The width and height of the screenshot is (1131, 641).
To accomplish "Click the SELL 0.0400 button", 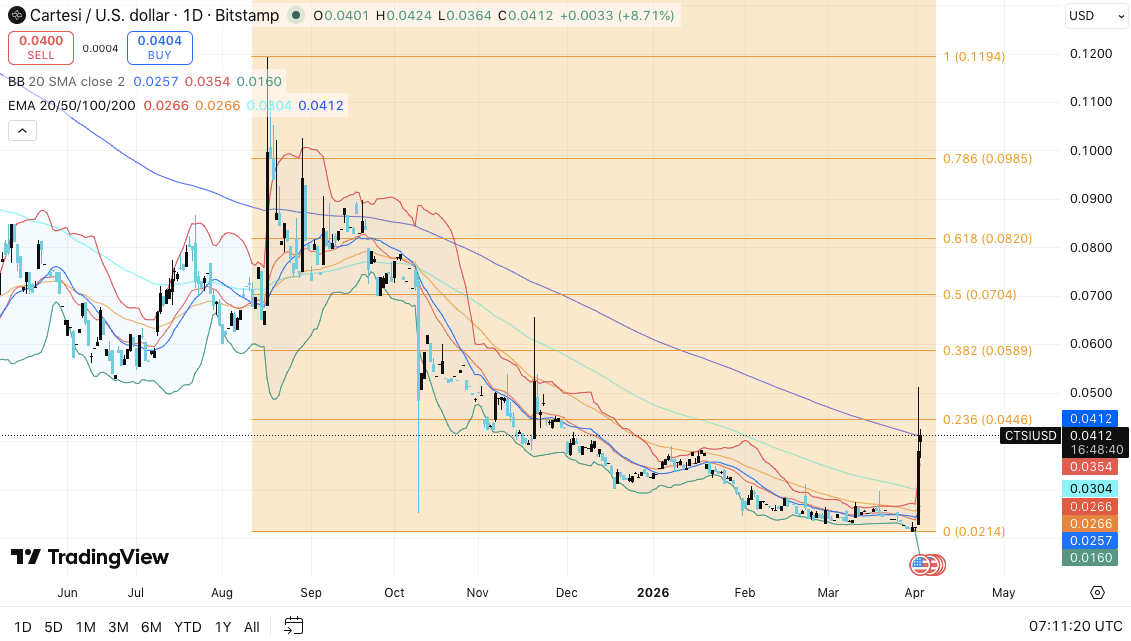I will pyautogui.click(x=40, y=48).
